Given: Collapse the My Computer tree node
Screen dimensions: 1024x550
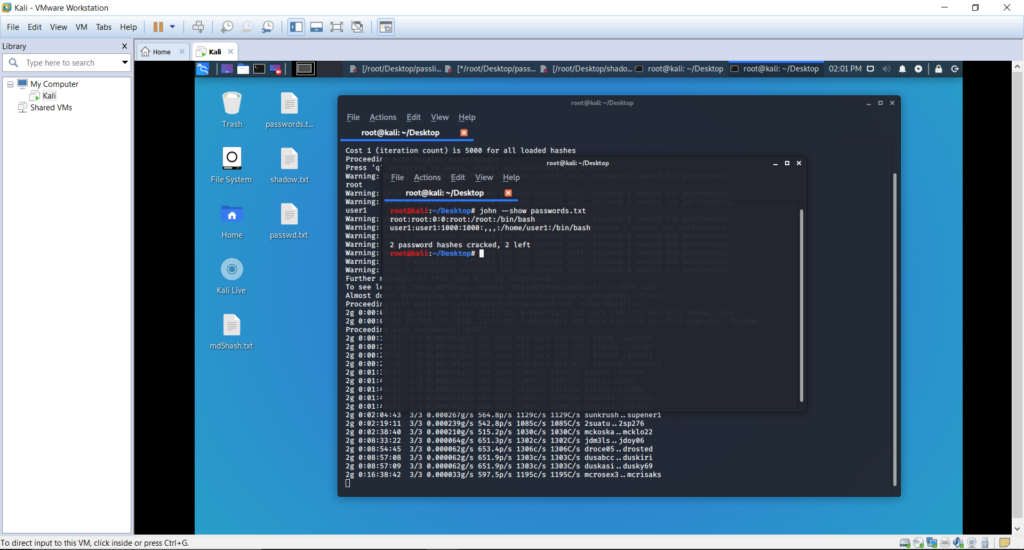Looking at the screenshot, I should (10, 84).
